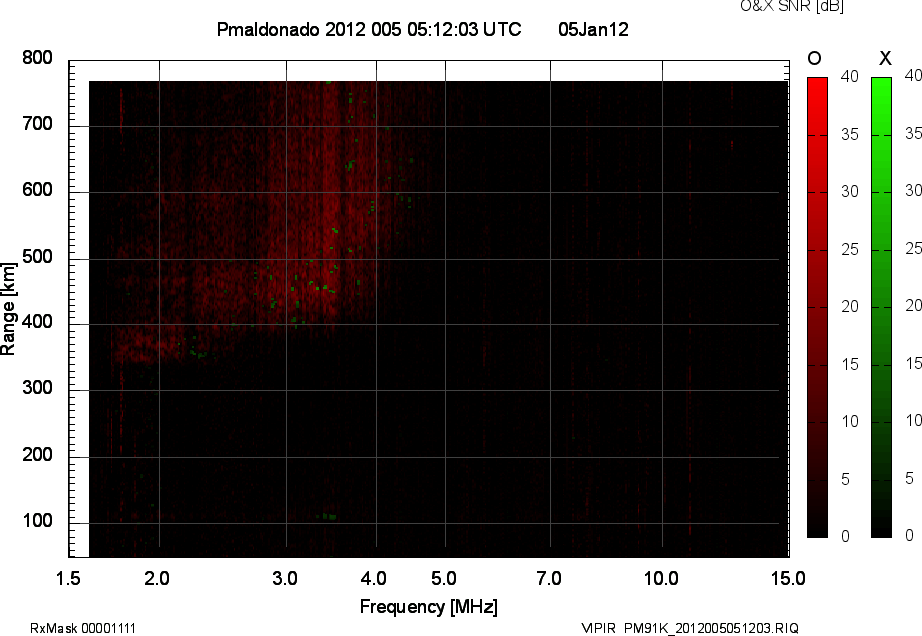The image size is (922, 636).
Task: Click the 'Frequency [MHz]' x-axis label
Action: pos(429,607)
